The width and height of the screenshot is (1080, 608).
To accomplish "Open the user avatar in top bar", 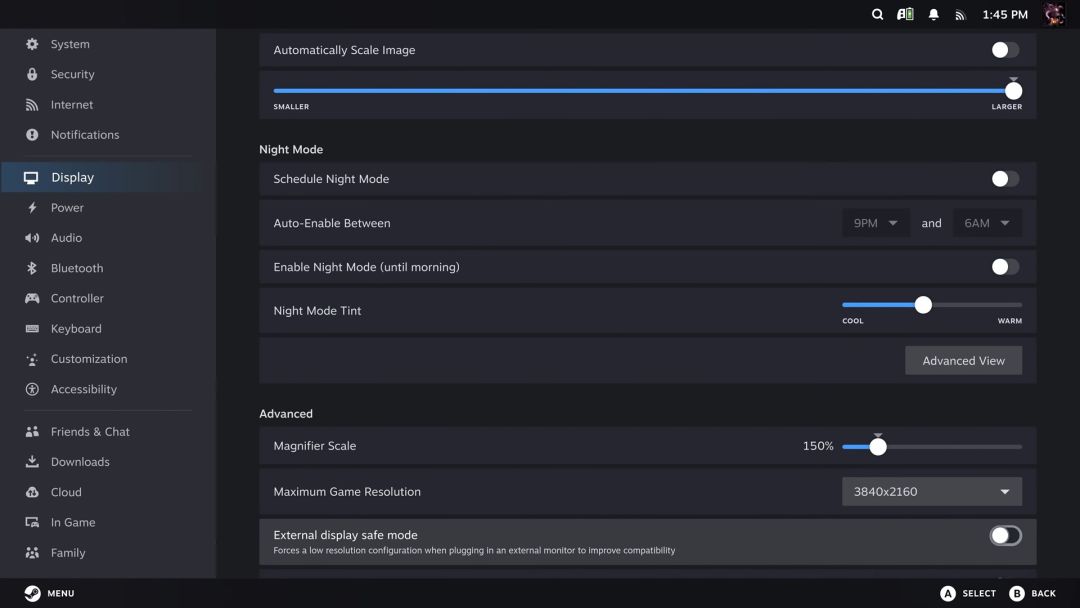I will (x=1054, y=14).
